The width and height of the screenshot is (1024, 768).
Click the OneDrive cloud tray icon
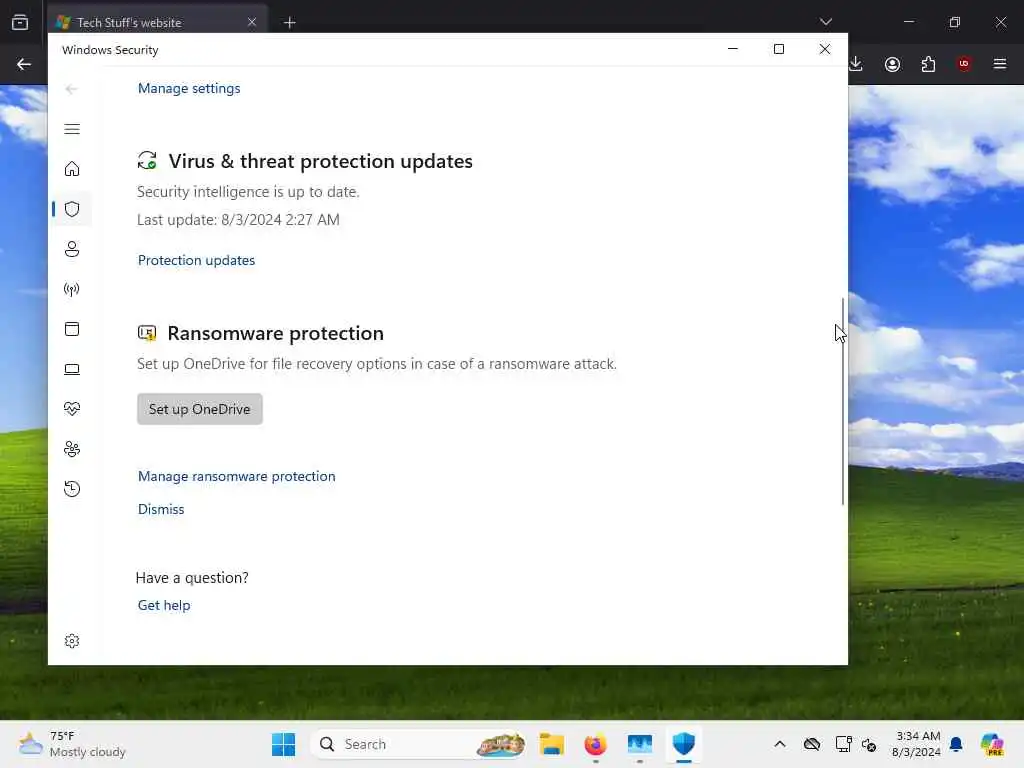(812, 744)
